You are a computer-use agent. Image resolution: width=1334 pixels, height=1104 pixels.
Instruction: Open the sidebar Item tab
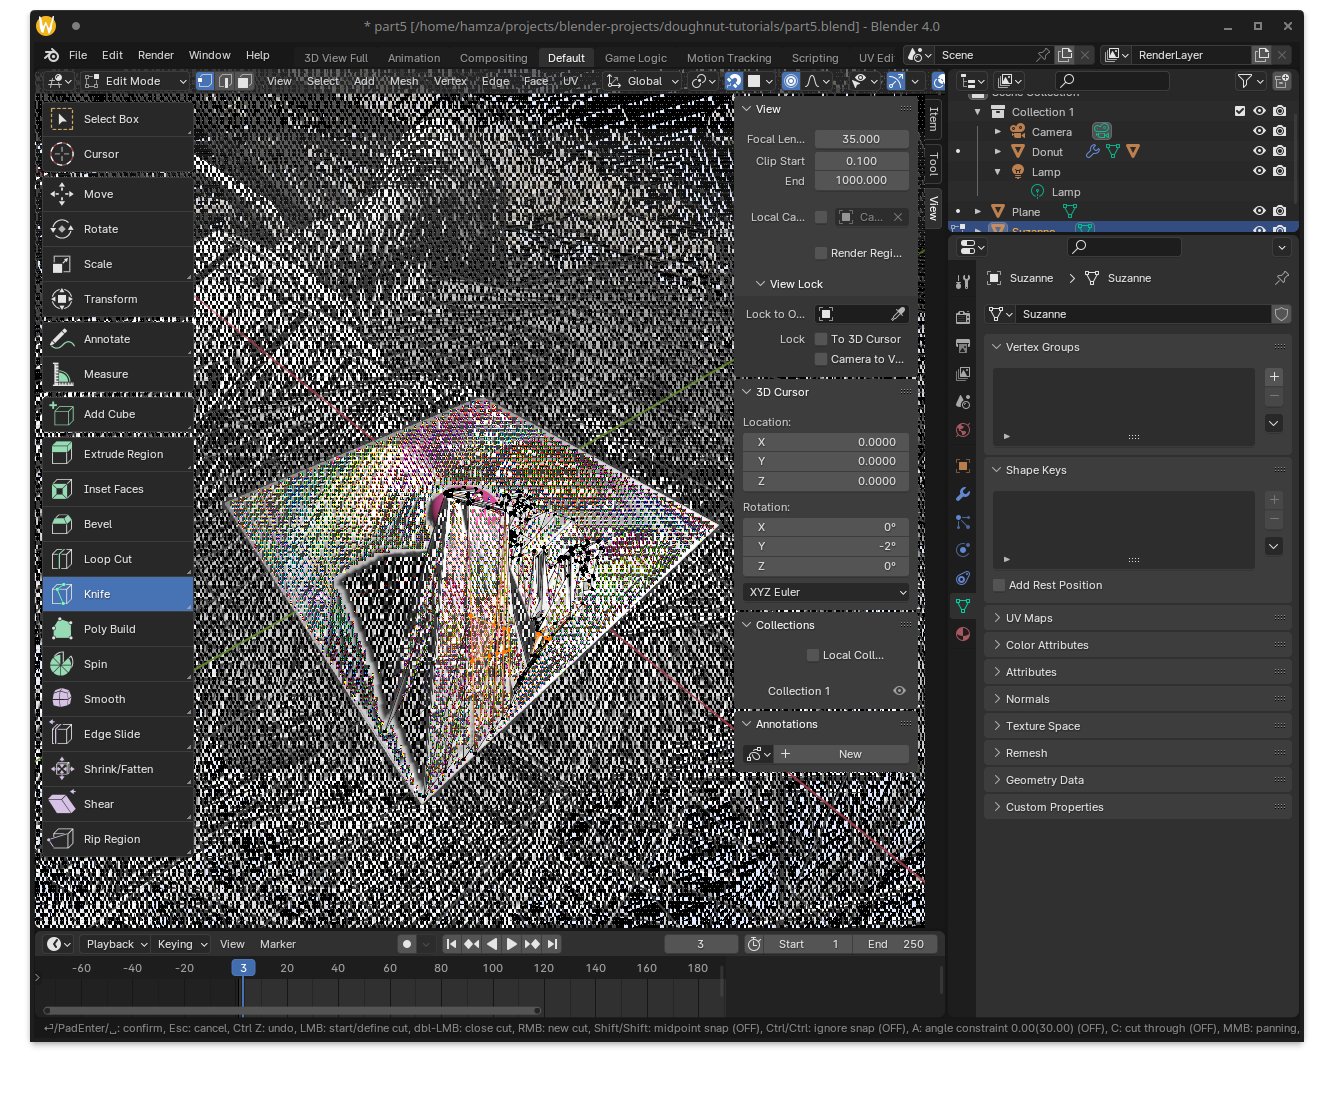tap(933, 119)
